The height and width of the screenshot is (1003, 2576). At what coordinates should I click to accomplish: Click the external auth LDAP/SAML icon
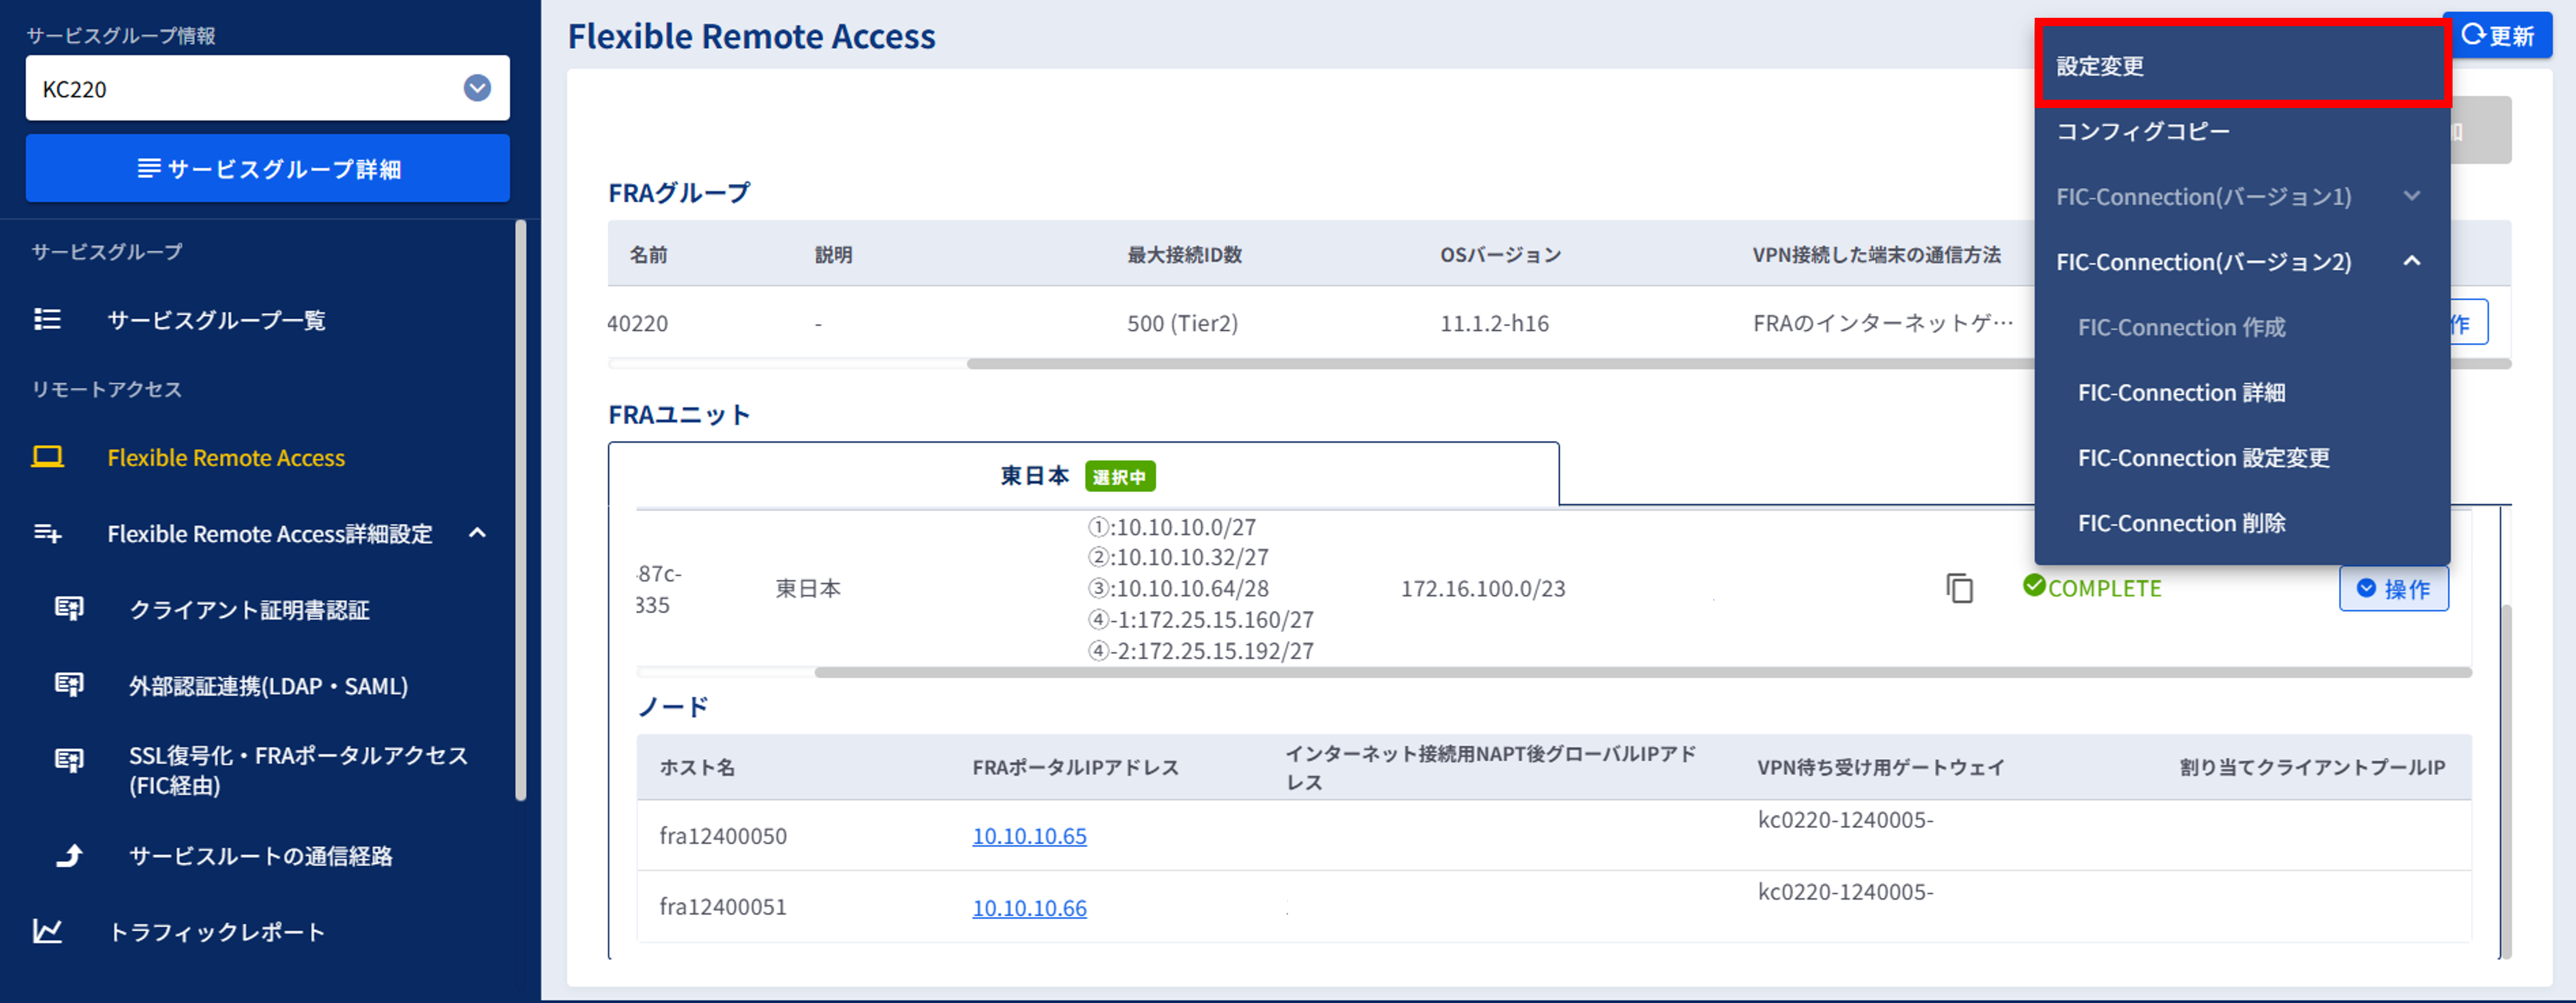point(69,685)
